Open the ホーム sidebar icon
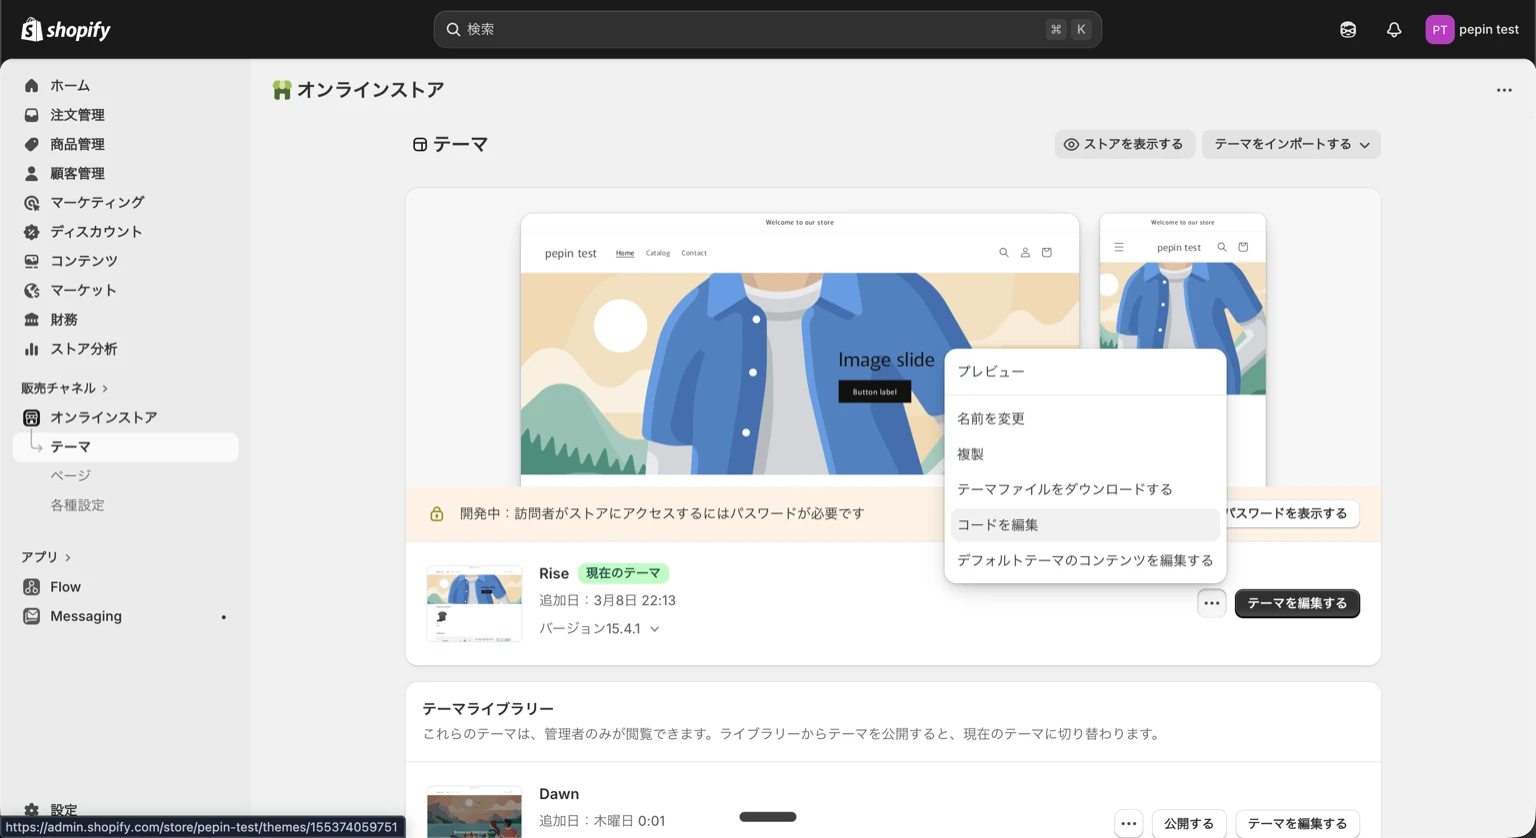Viewport: 1536px width, 838px height. click(x=31, y=85)
